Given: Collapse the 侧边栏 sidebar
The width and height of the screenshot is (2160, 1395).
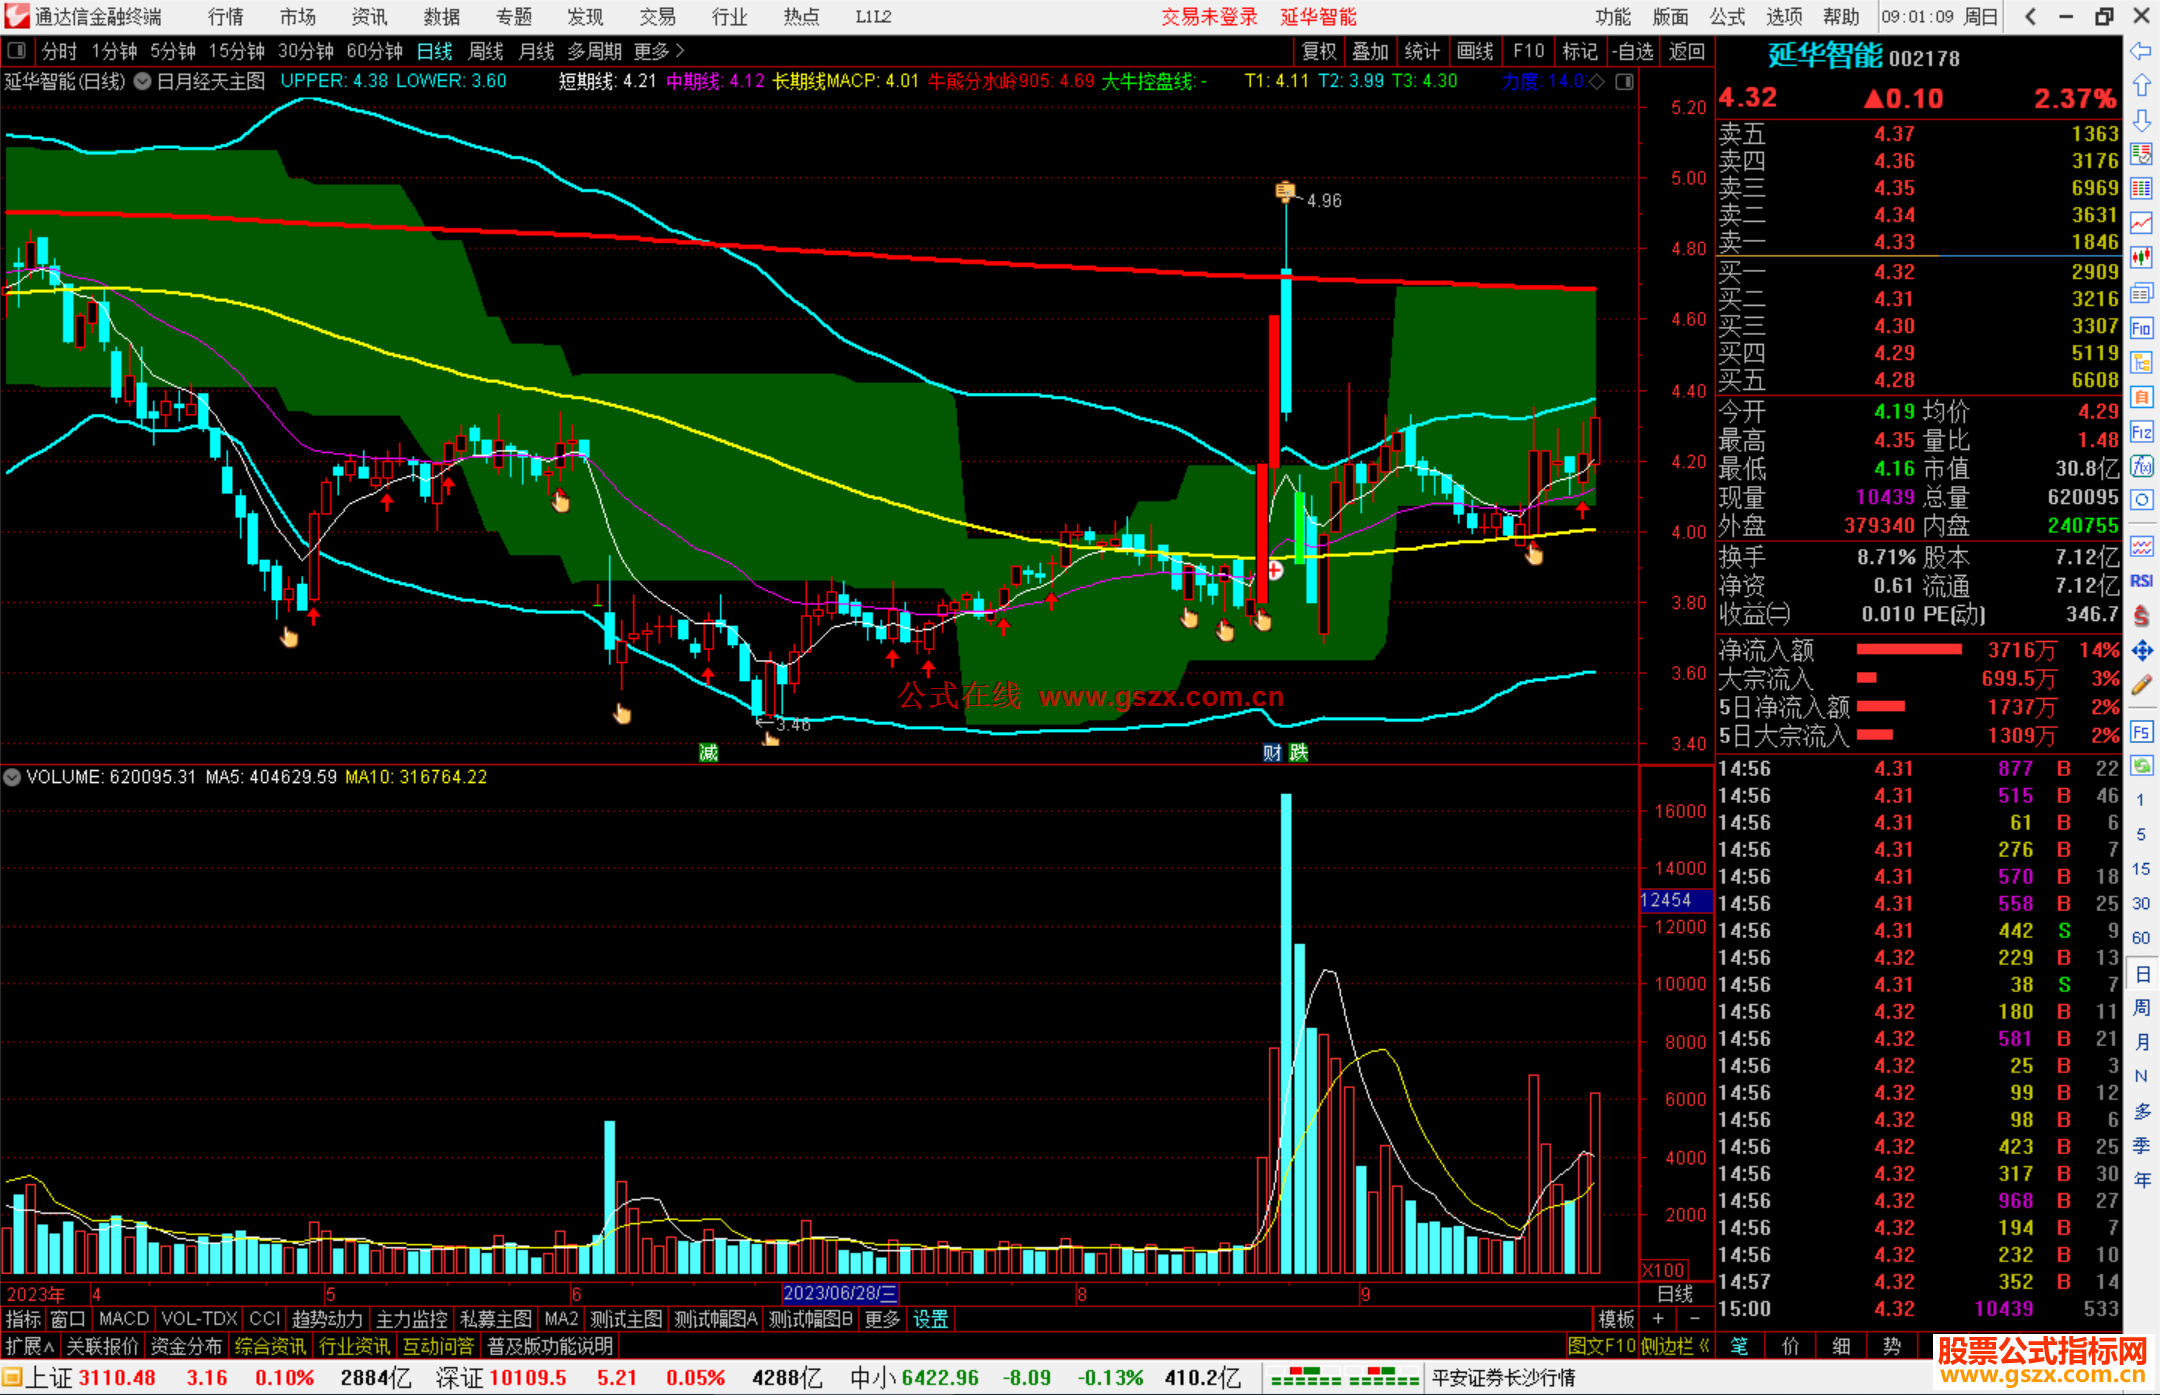Looking at the screenshot, I should click(x=1675, y=1346).
